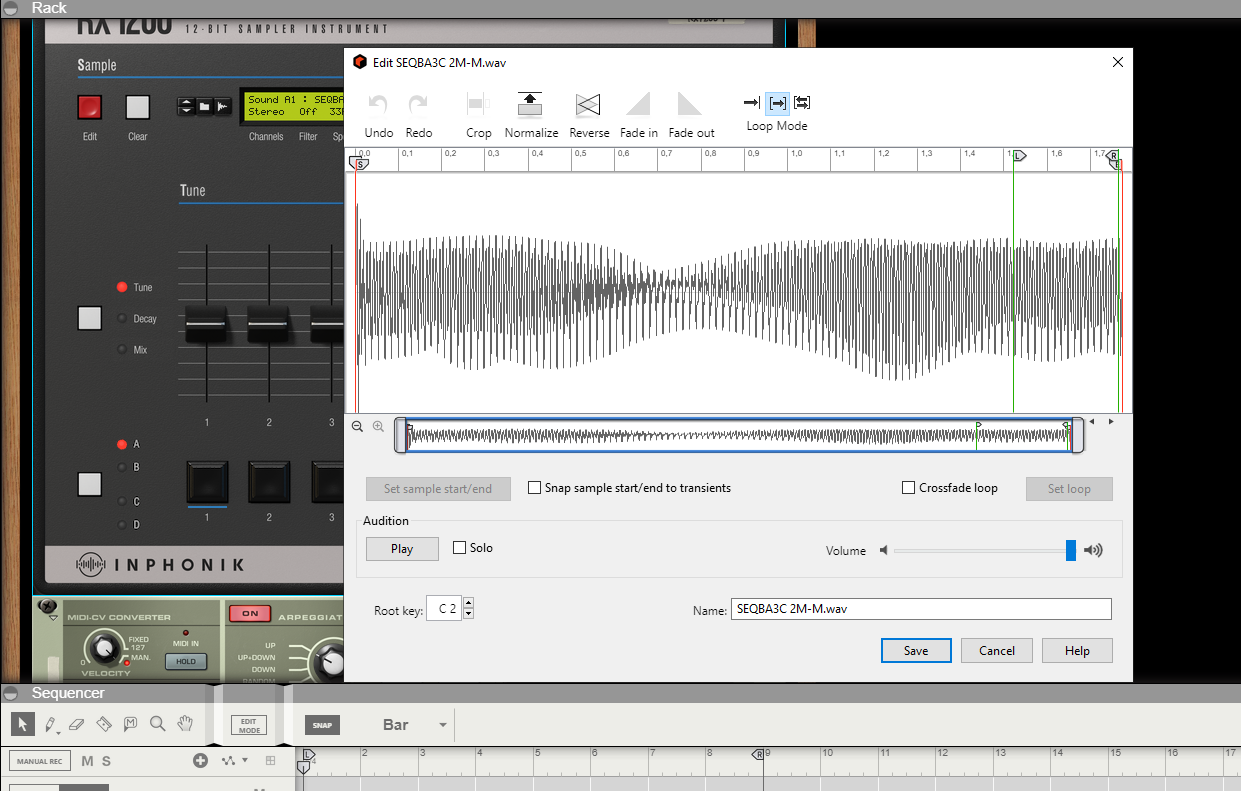Save the edited sample
The image size is (1241, 791).
(916, 650)
